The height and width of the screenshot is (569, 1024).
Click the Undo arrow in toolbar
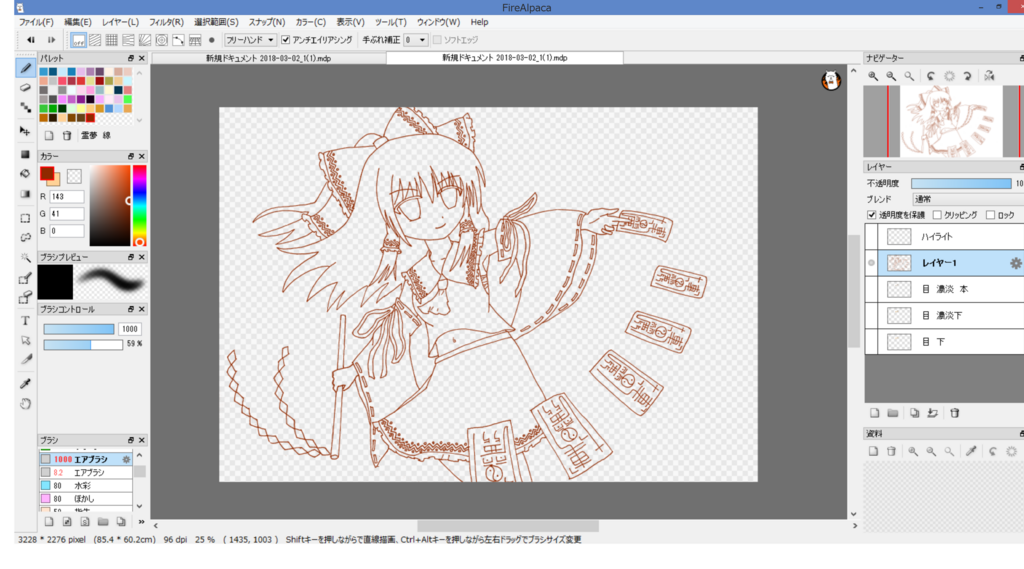point(31,40)
